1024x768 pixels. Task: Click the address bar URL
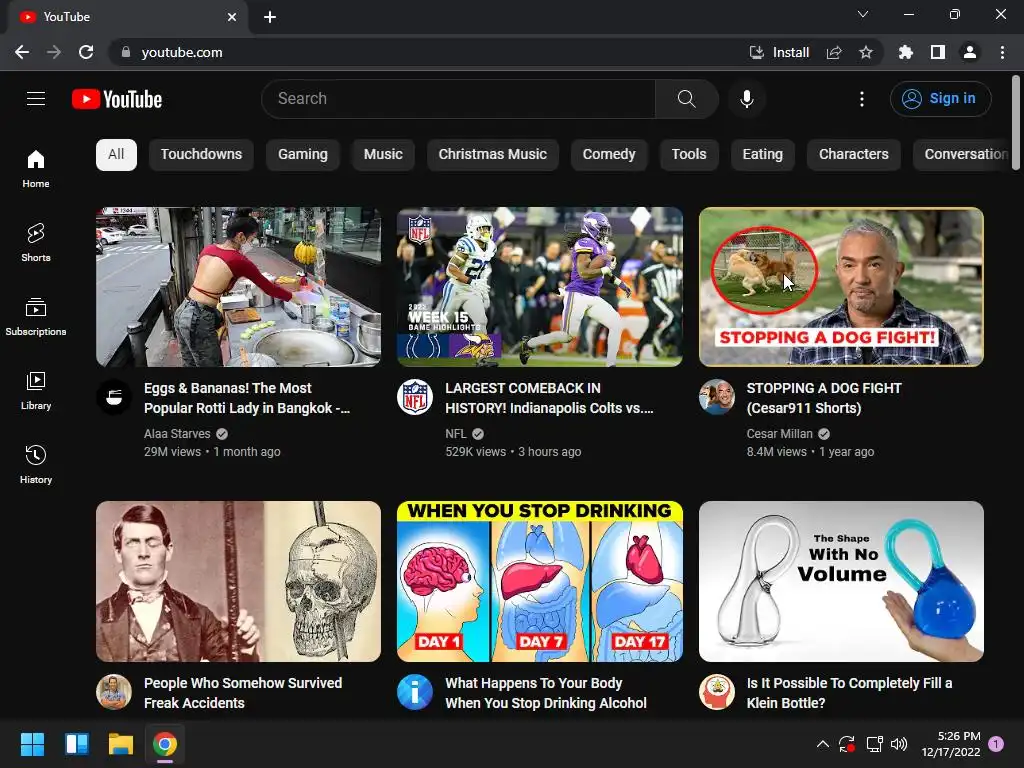(182, 52)
